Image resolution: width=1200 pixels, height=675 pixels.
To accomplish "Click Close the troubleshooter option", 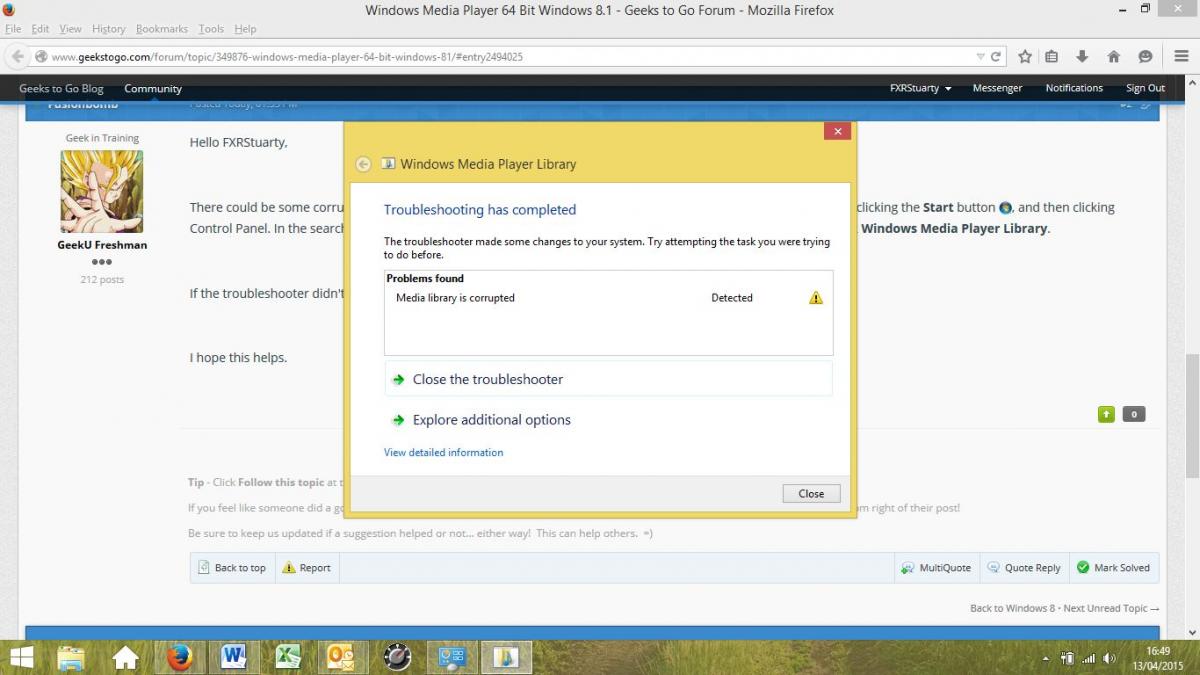I will 608,379.
